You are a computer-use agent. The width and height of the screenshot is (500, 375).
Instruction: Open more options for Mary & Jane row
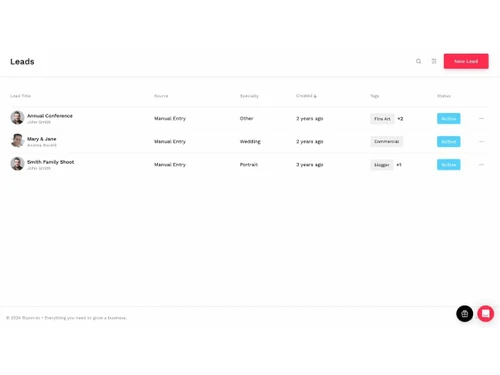[x=482, y=142]
